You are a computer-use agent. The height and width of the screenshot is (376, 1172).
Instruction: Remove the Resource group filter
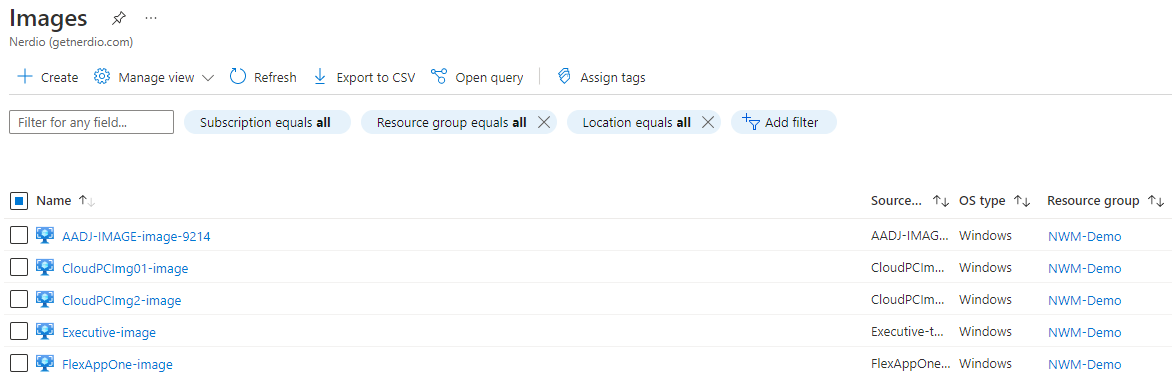tap(543, 123)
